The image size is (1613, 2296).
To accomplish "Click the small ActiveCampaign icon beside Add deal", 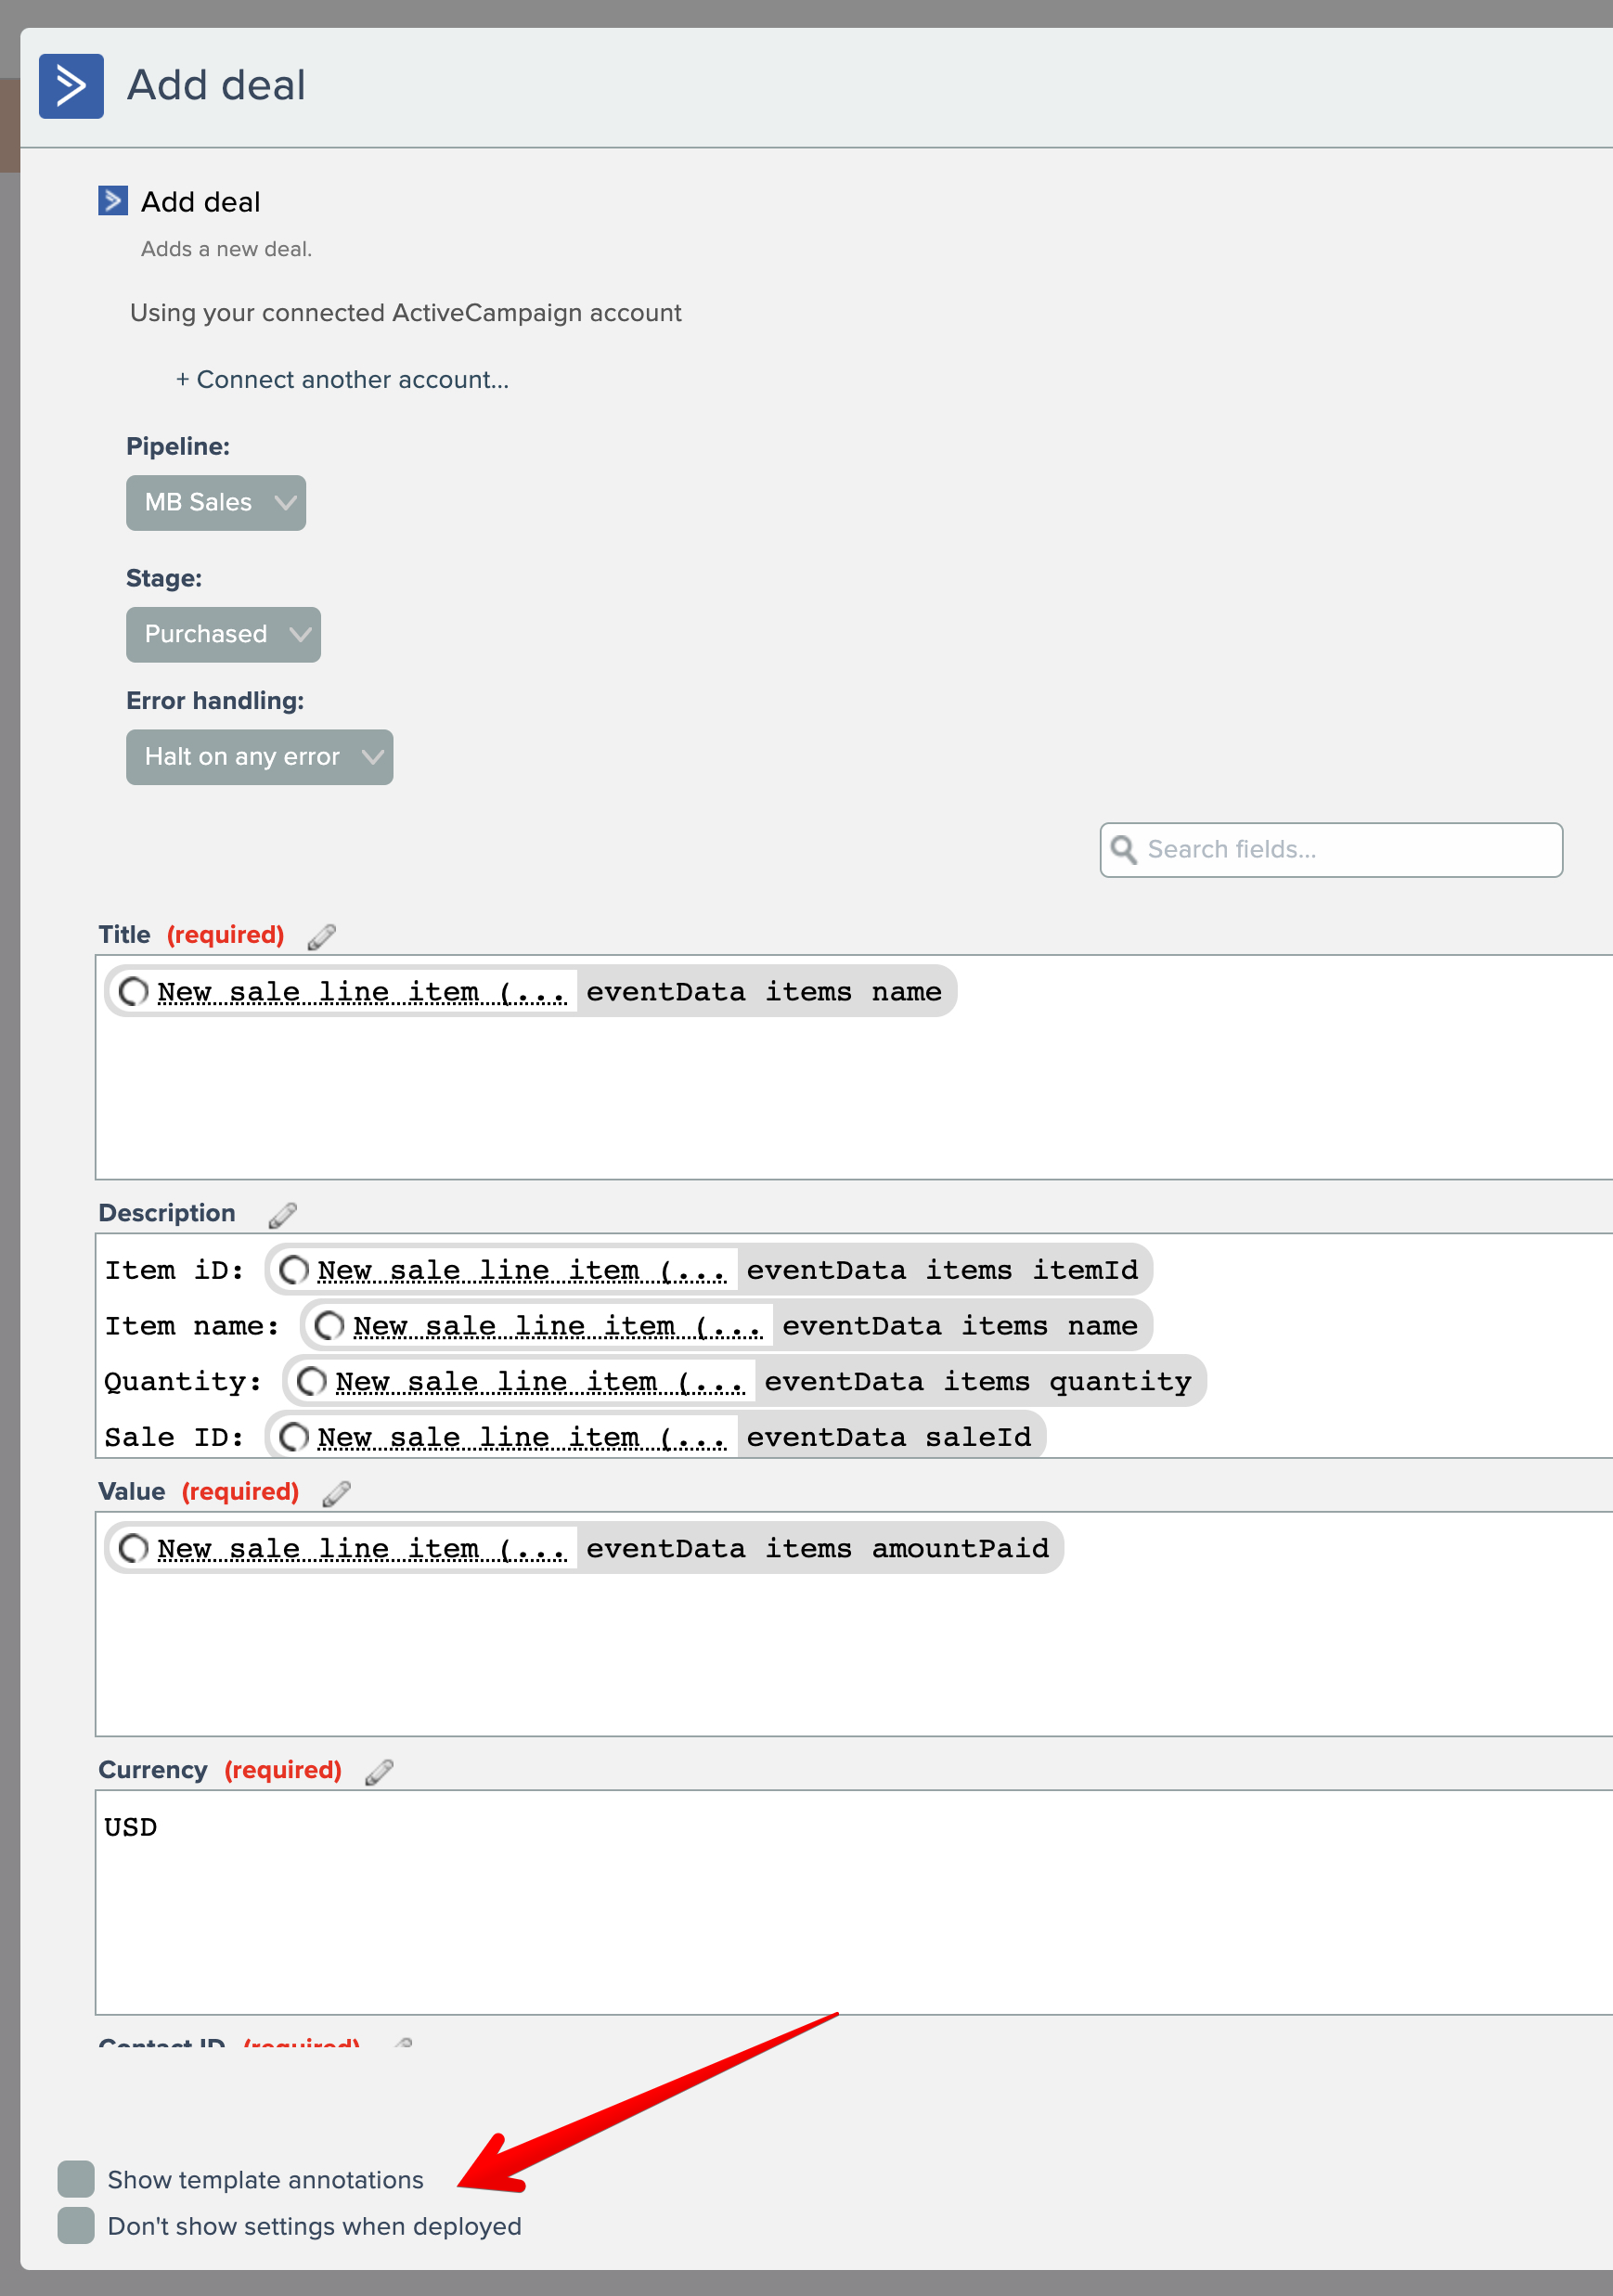I will click(x=113, y=201).
